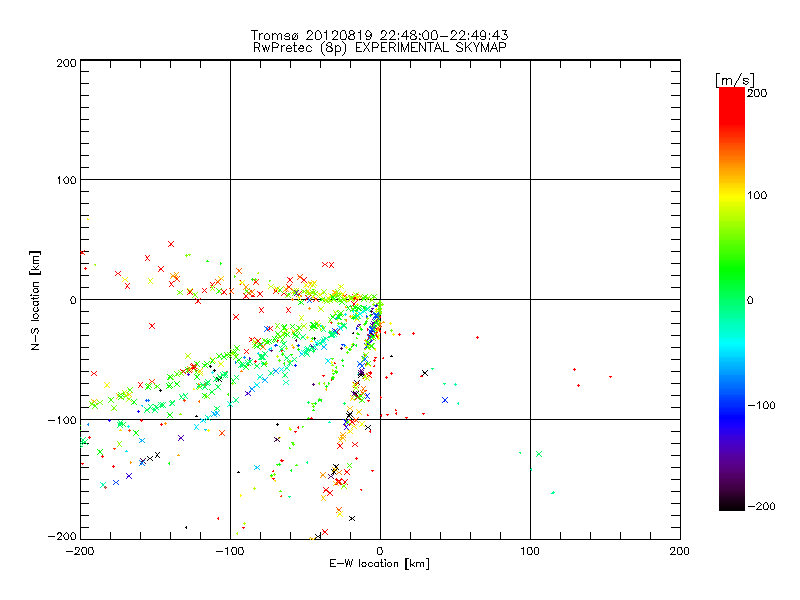Click the isolated blue X marker east of origin
Viewport: 800px width, 600px height.
445,400
